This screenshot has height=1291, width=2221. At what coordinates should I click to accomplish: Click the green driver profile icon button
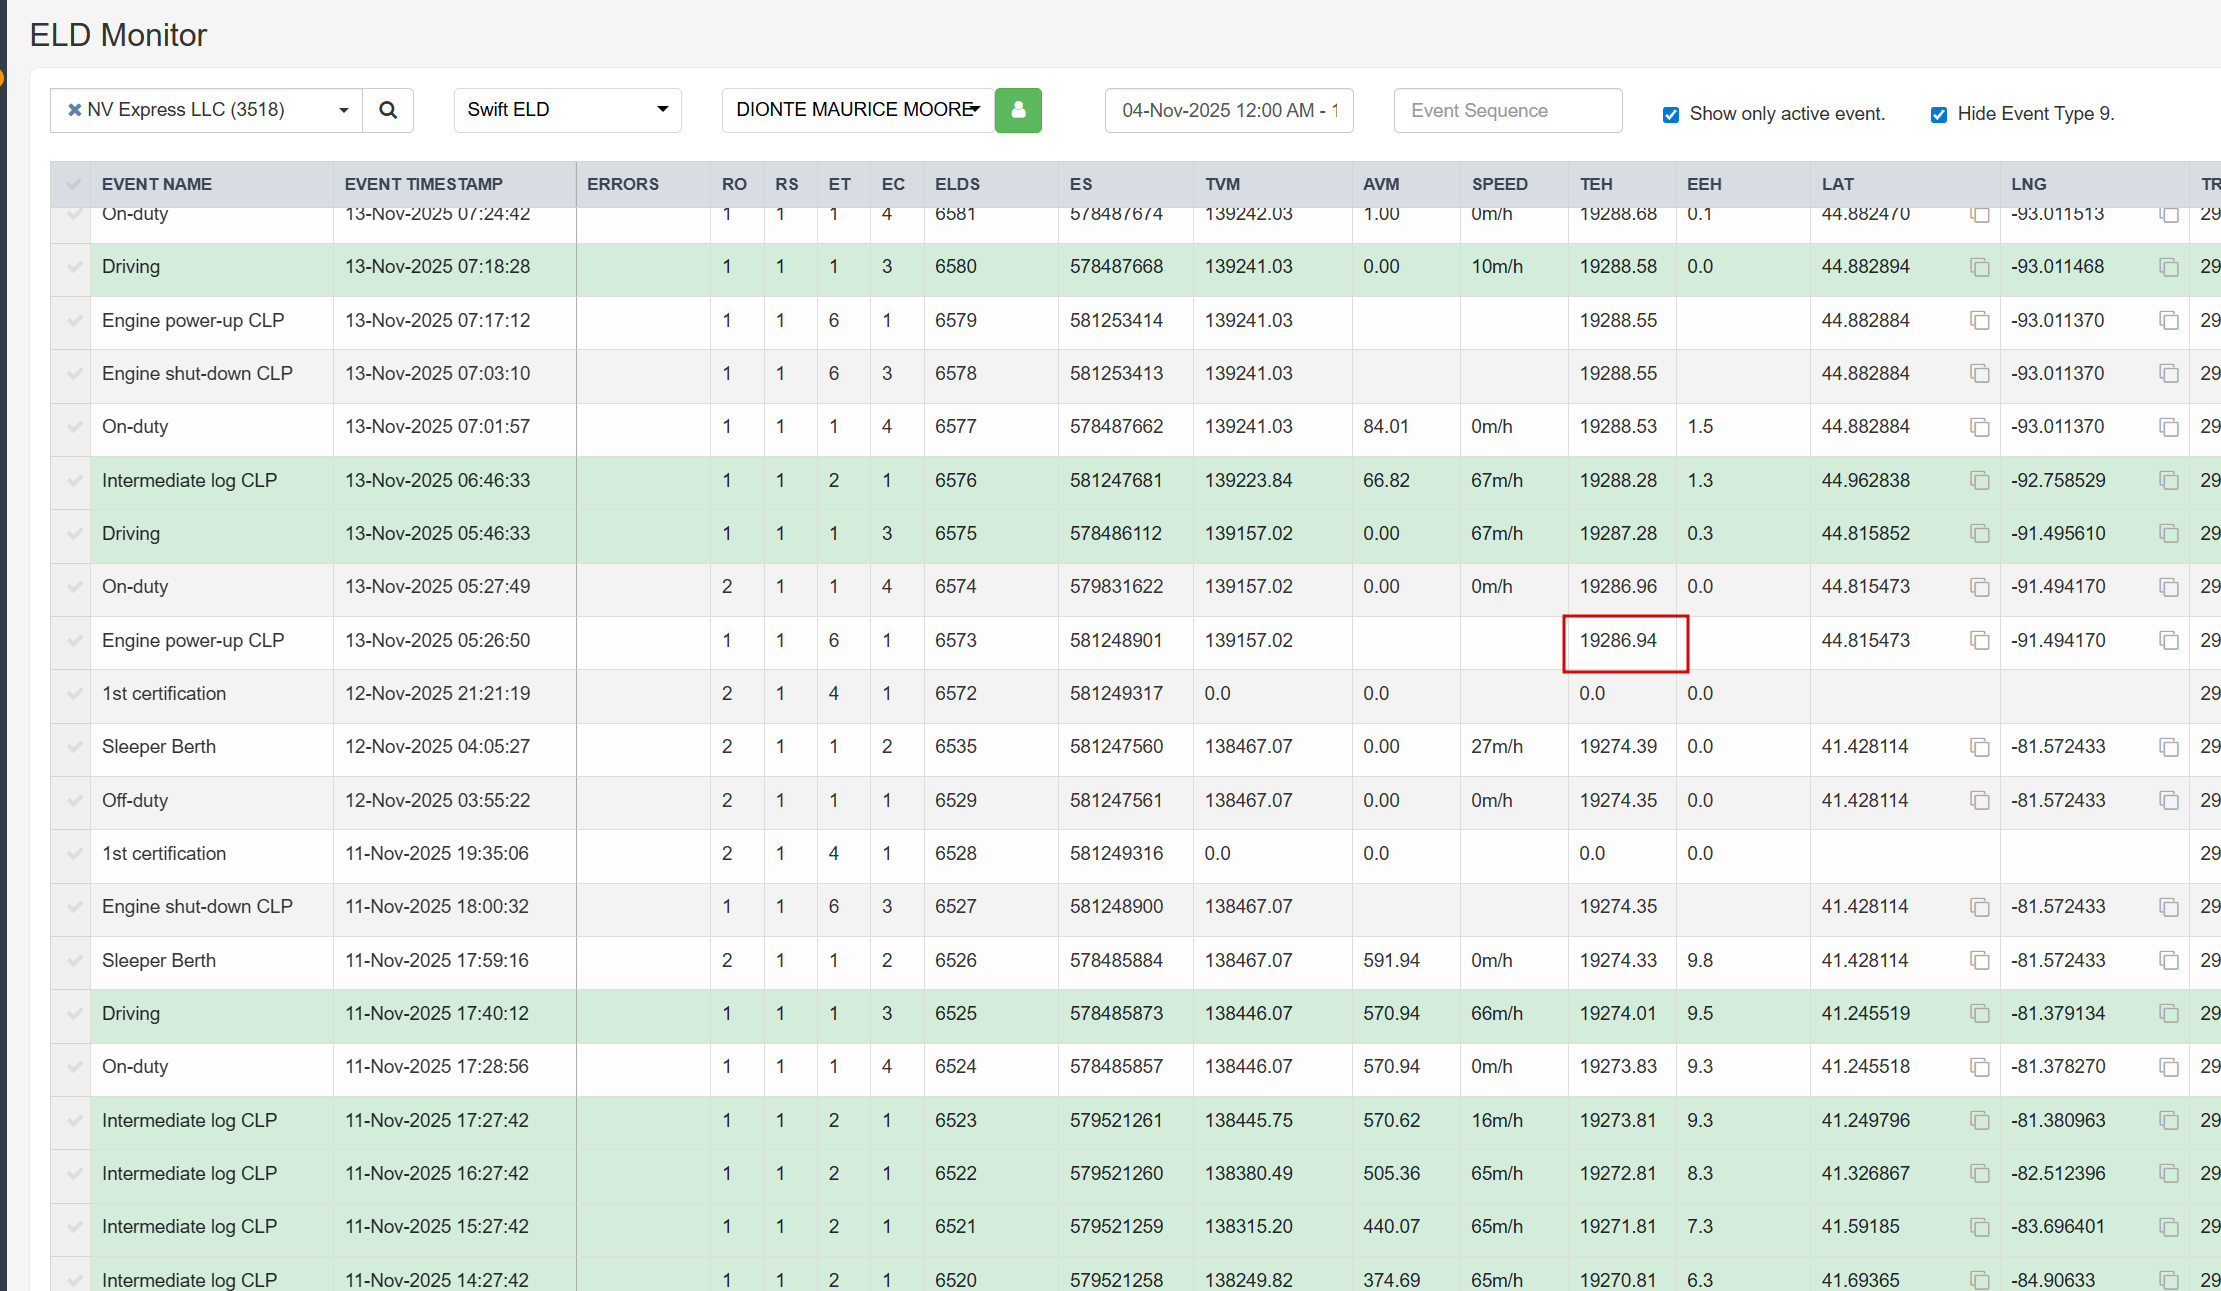point(1018,110)
